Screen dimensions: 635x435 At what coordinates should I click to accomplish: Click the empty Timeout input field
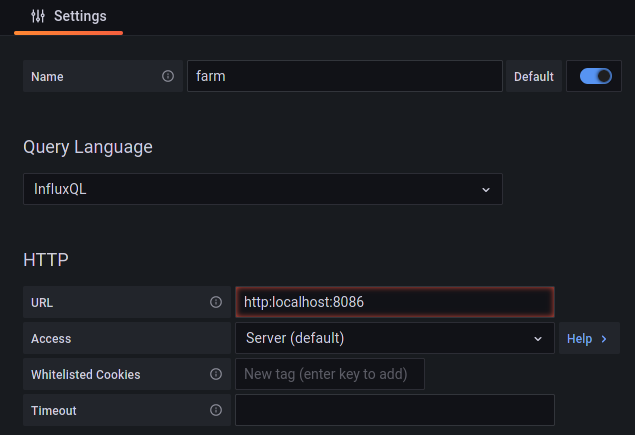click(x=394, y=410)
